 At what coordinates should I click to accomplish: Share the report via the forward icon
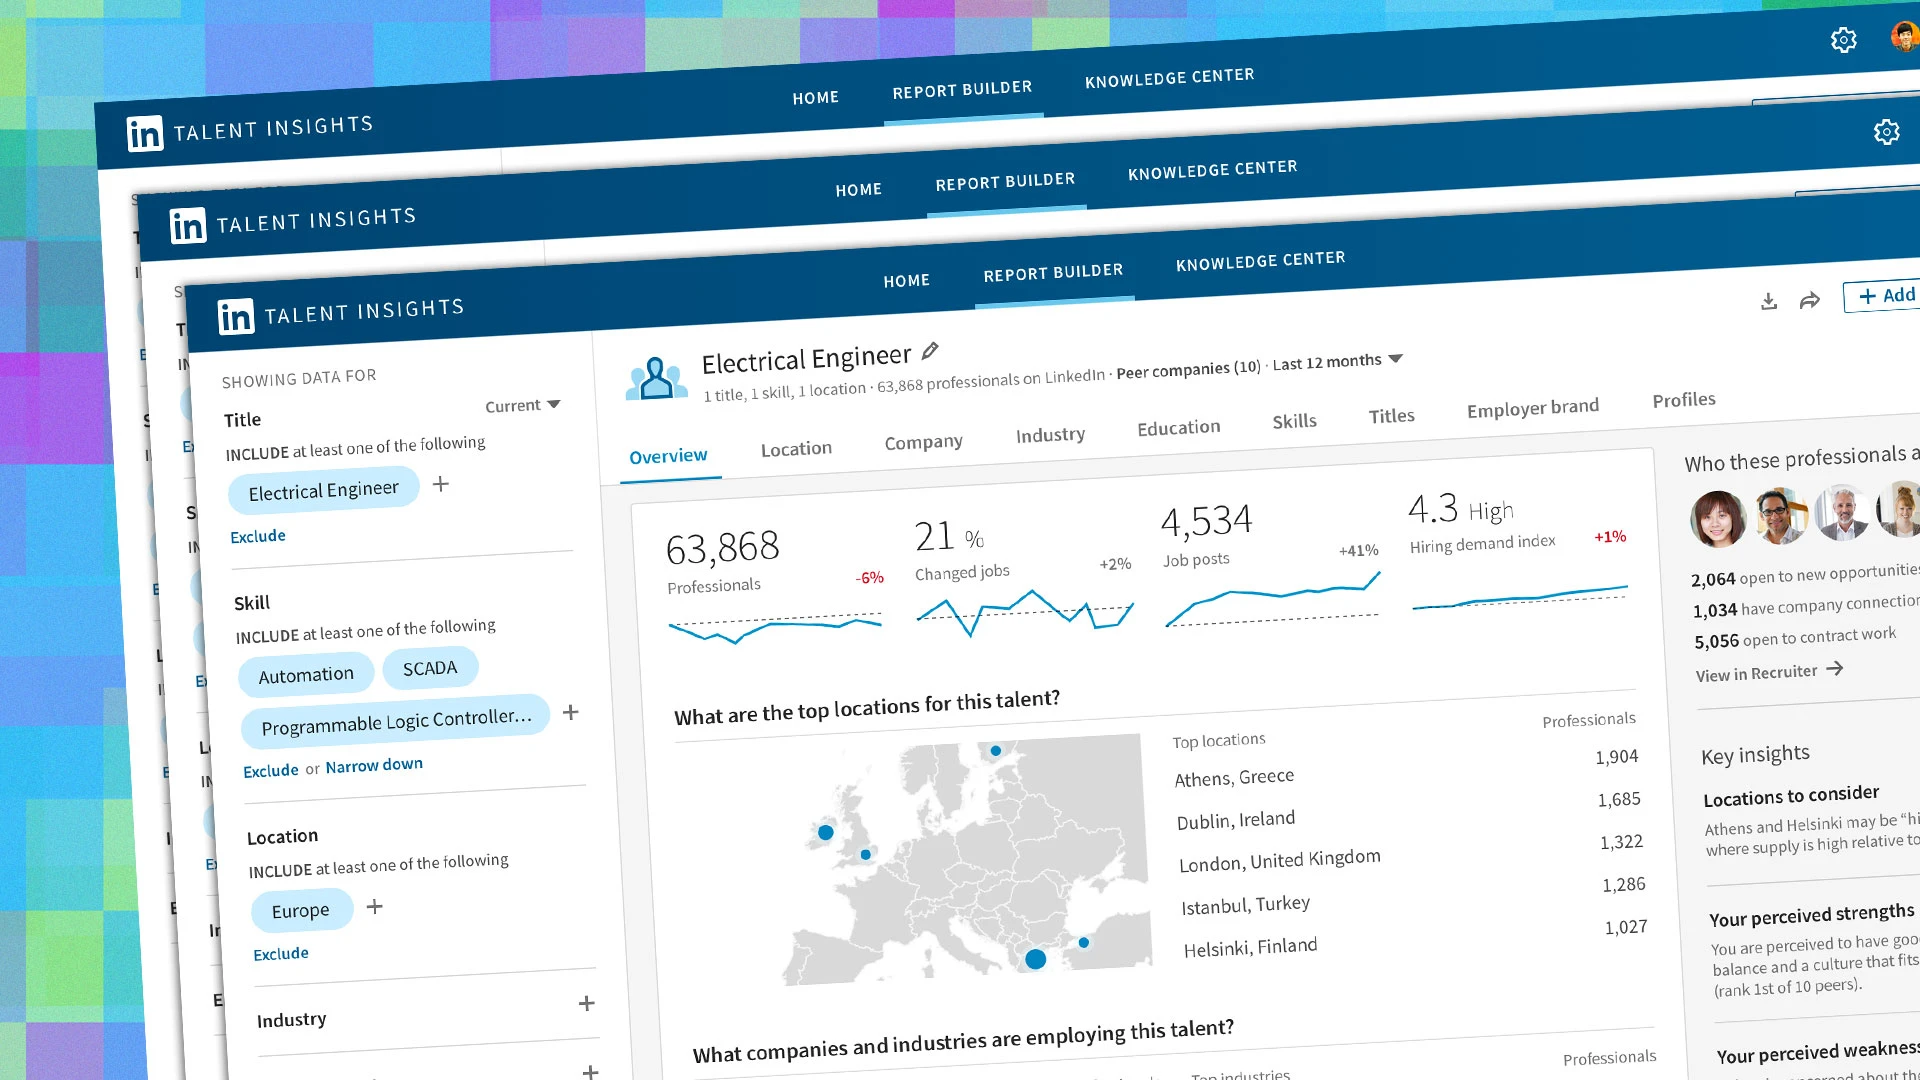click(x=1809, y=299)
